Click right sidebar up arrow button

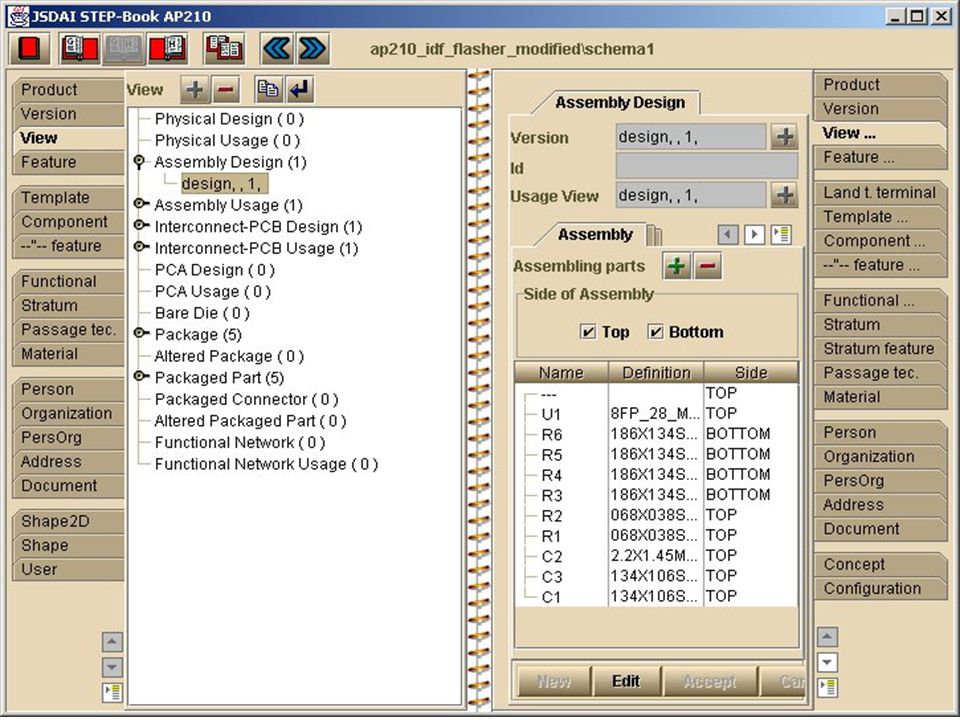coord(827,637)
